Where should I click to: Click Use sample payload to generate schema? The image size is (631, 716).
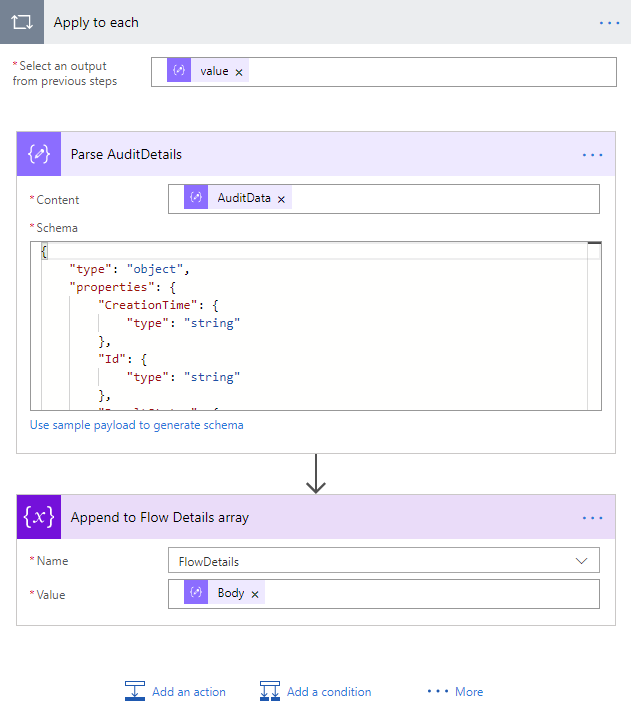(x=137, y=425)
